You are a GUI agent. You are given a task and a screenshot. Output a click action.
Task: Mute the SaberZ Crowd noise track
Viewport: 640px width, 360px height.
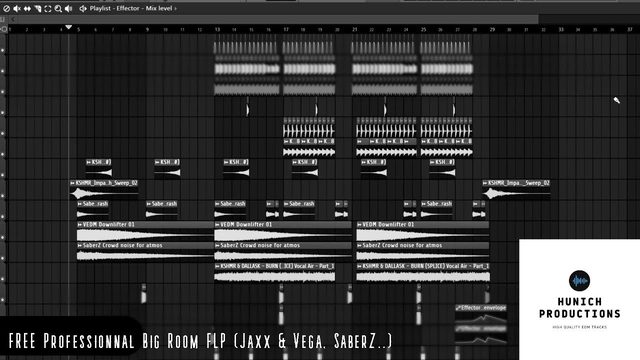(x=3, y=258)
